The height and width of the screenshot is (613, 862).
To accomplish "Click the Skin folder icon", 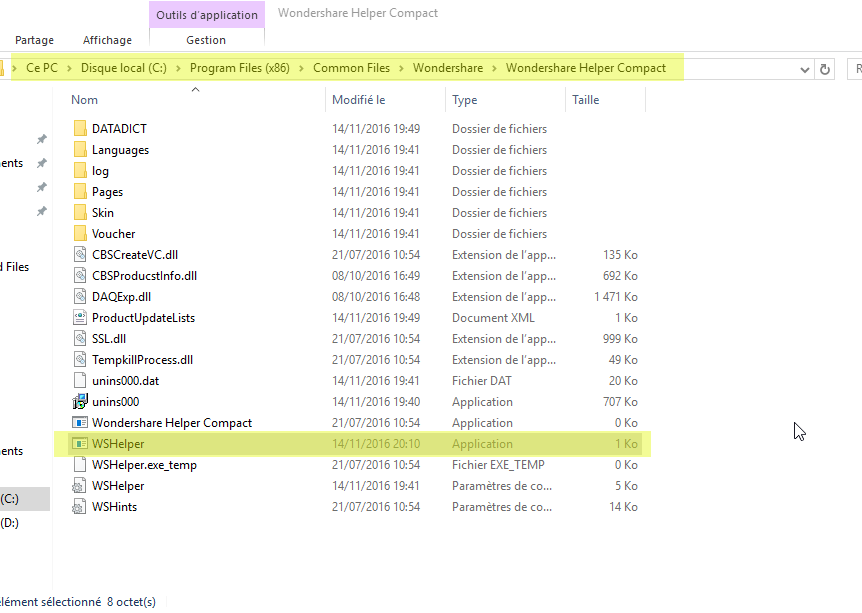I will (80, 212).
